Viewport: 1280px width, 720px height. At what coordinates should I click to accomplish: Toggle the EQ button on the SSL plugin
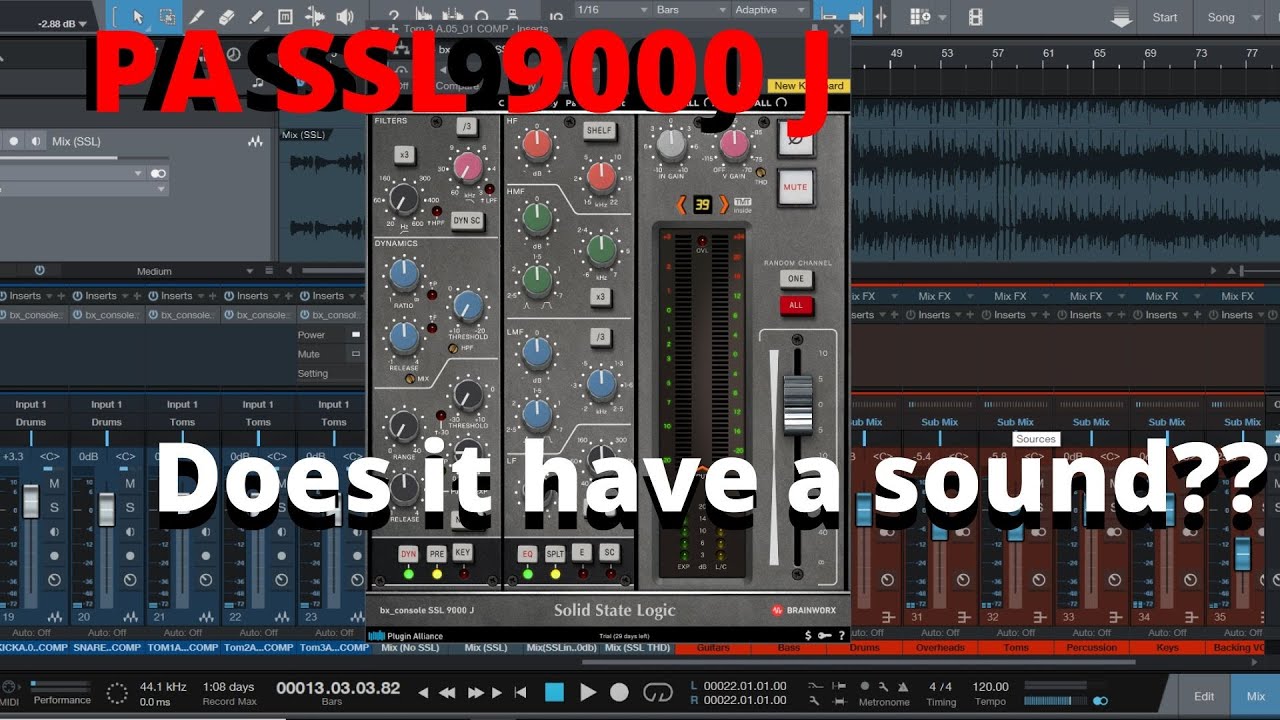[x=528, y=553]
